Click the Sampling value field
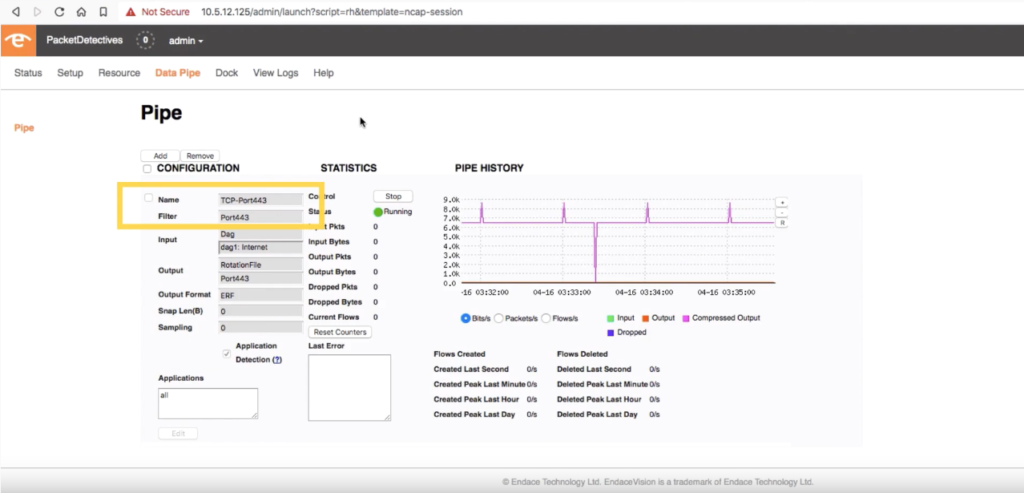 click(260, 328)
